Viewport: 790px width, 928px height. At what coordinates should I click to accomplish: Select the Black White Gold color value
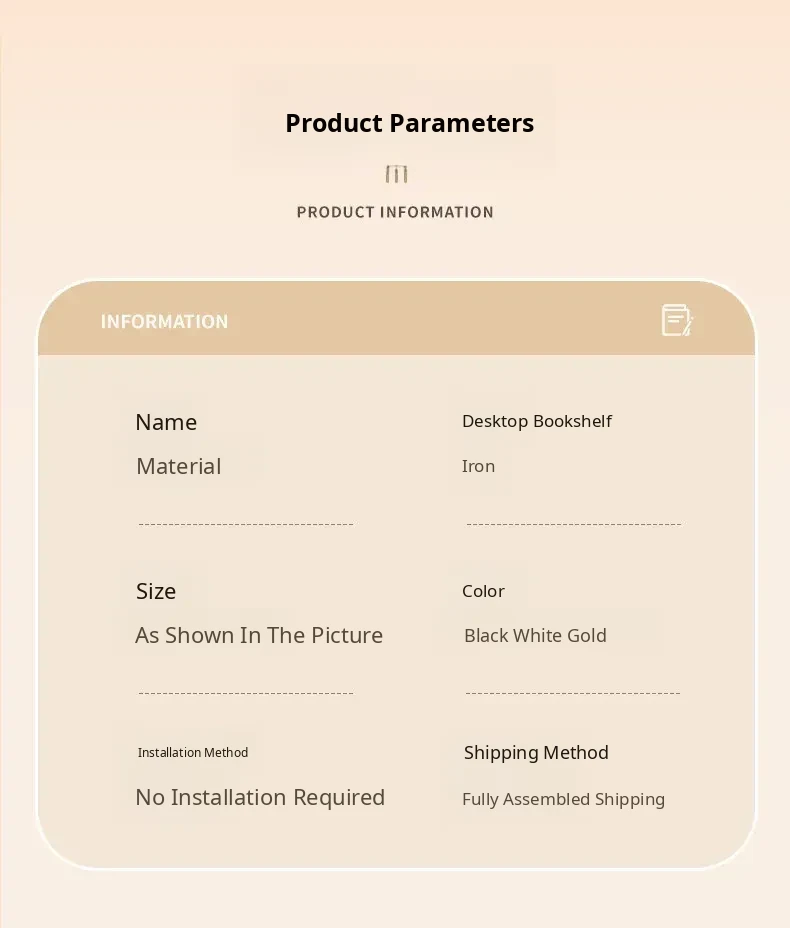click(x=535, y=635)
